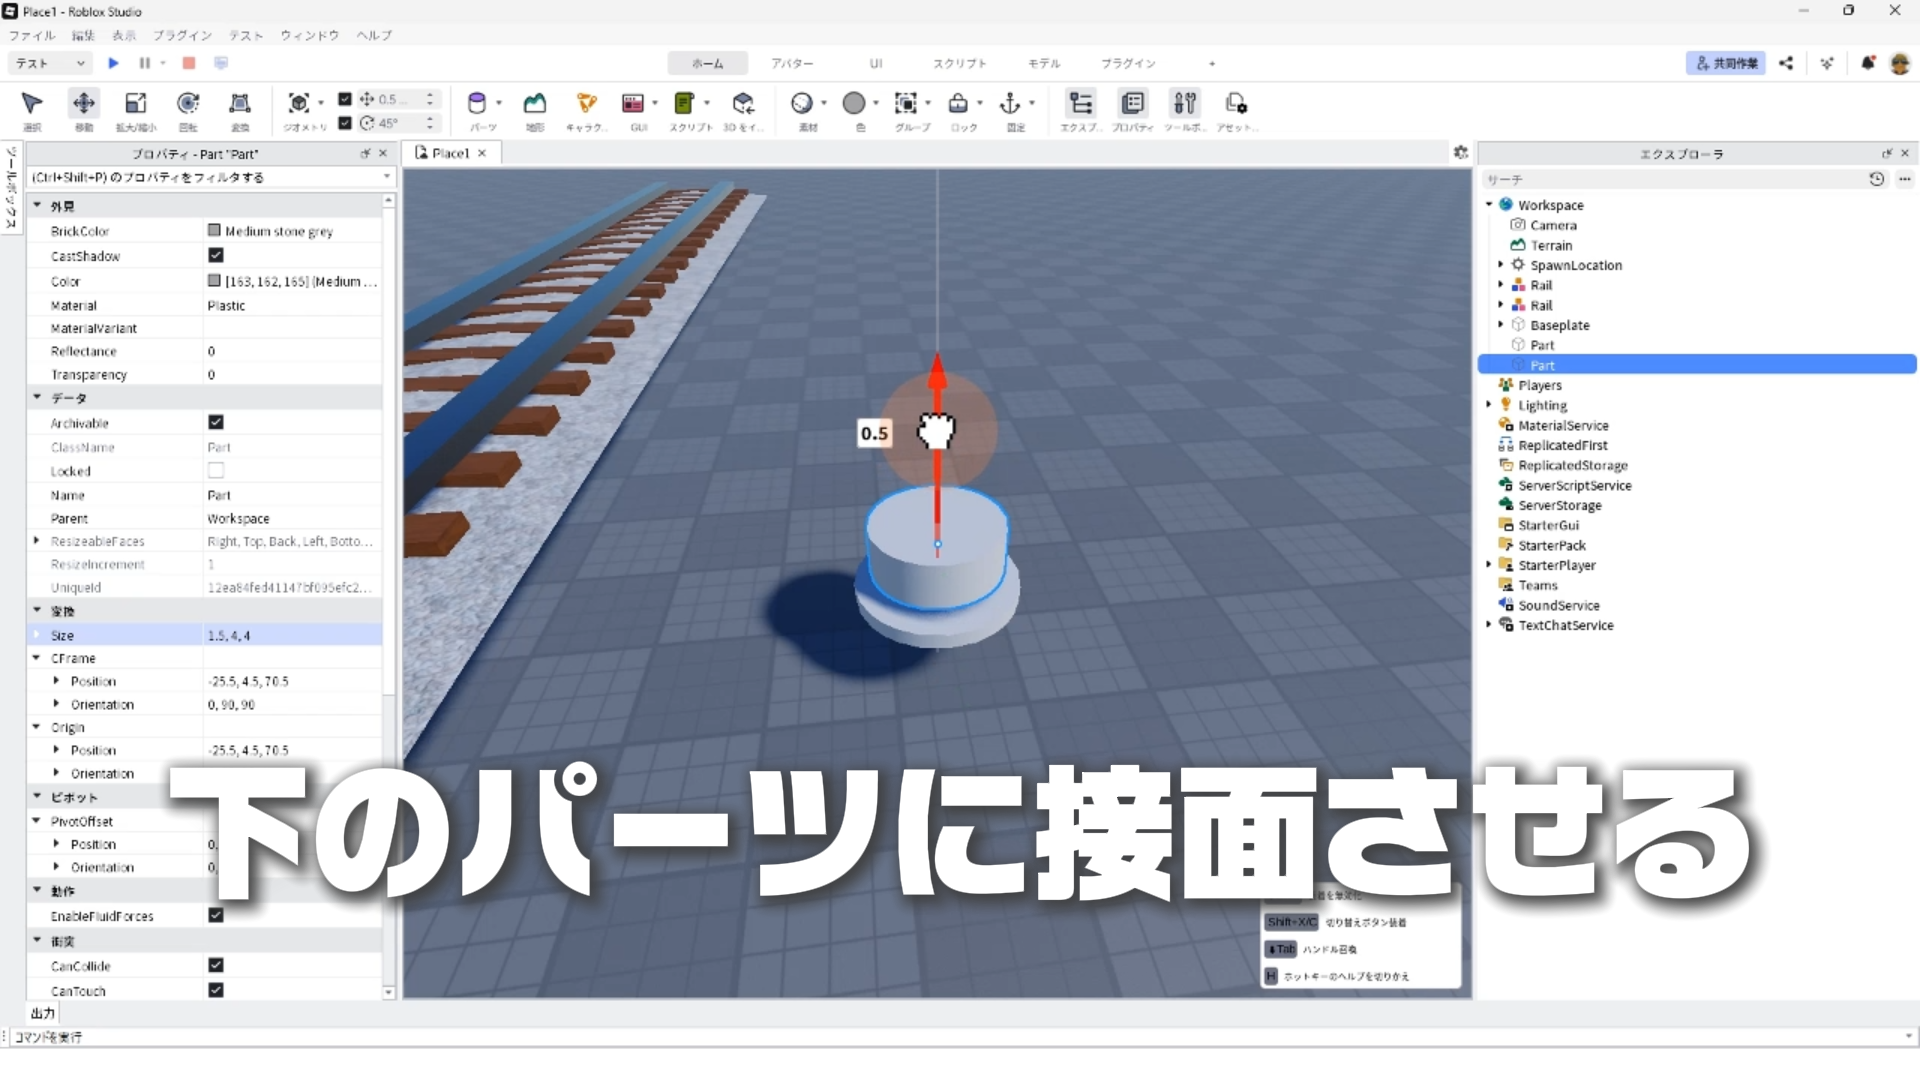Expand the ResizeableFaces property

click(37, 541)
